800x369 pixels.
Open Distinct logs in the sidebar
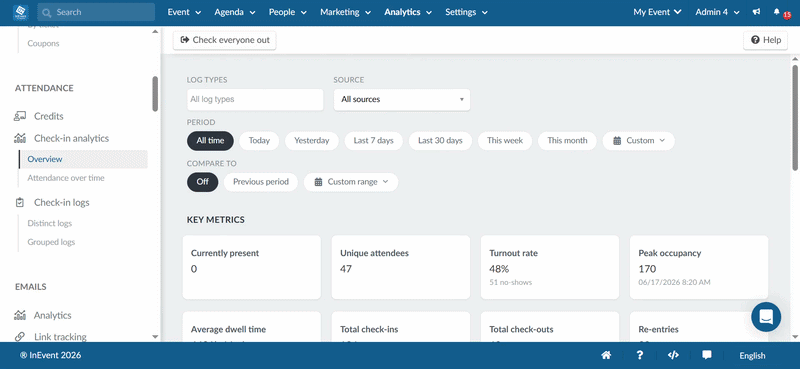tap(49, 223)
